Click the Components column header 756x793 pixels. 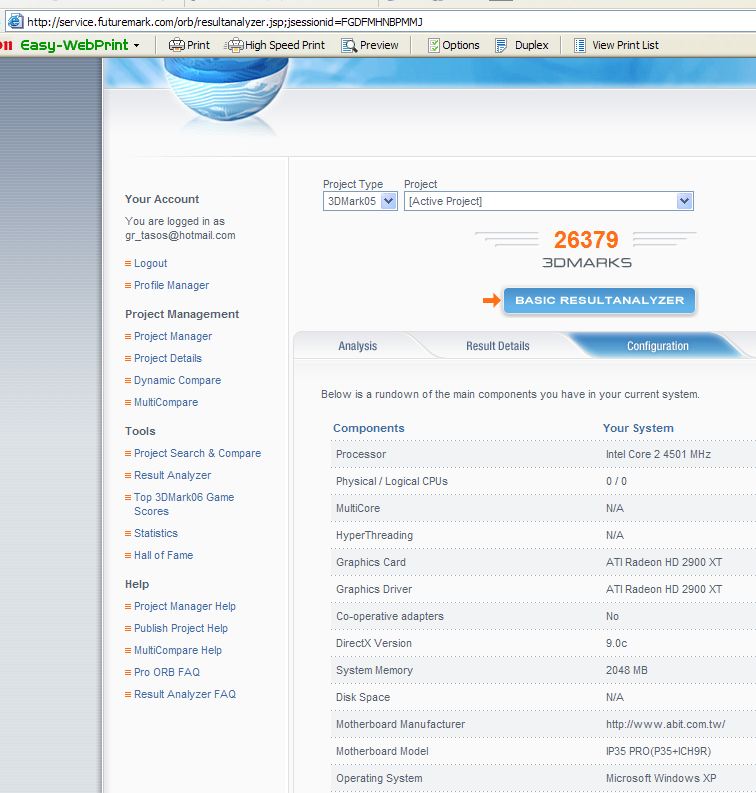click(369, 428)
